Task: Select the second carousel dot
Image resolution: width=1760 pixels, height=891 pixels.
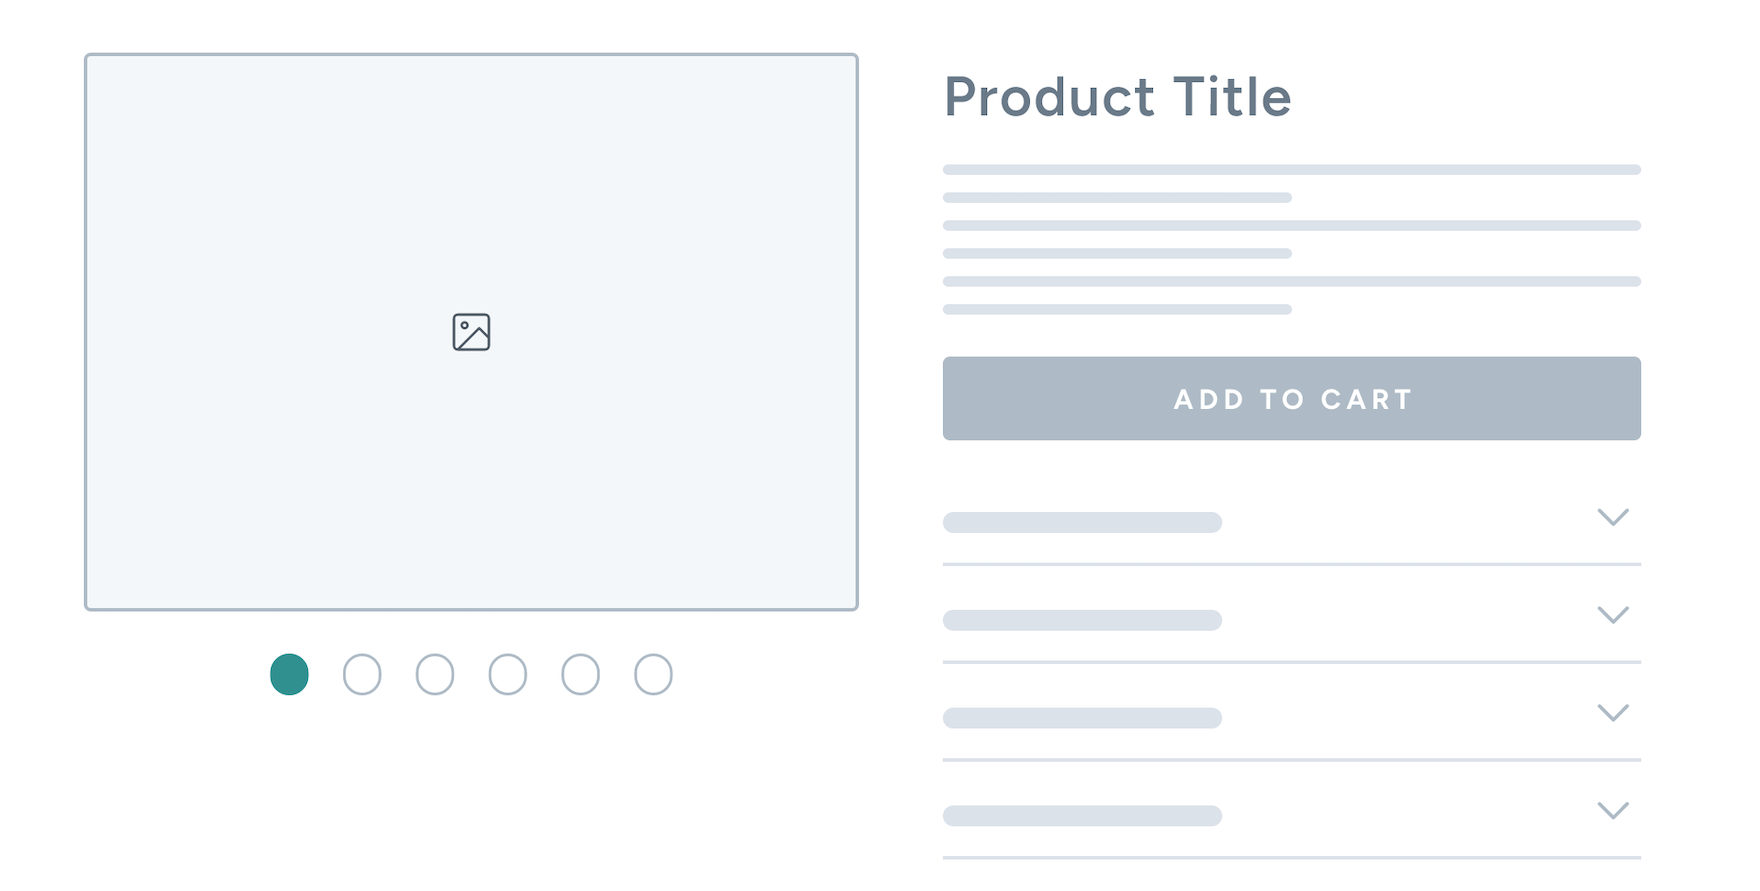Action: pyautogui.click(x=362, y=674)
